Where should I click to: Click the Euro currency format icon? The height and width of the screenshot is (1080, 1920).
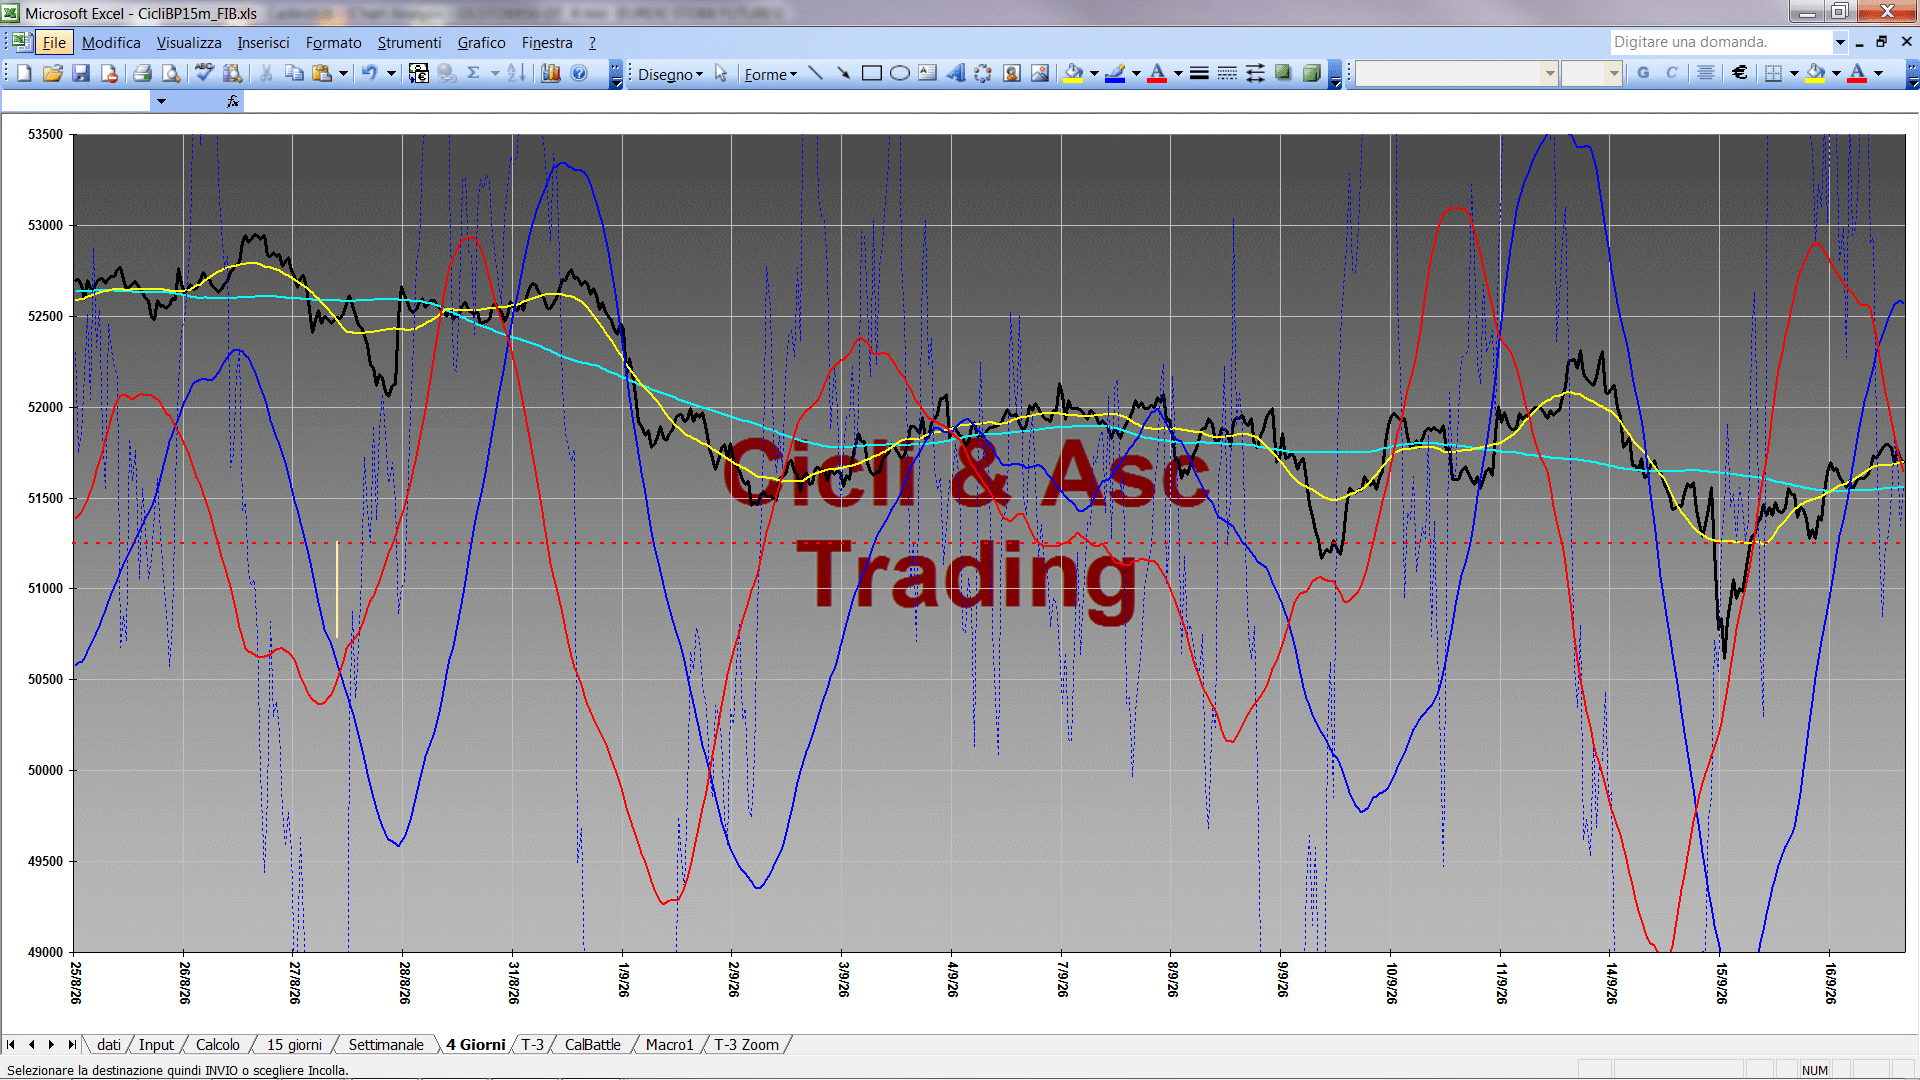coord(1740,73)
